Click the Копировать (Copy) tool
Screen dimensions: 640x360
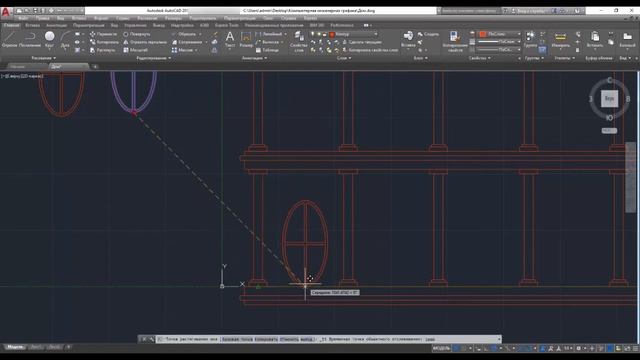point(104,42)
